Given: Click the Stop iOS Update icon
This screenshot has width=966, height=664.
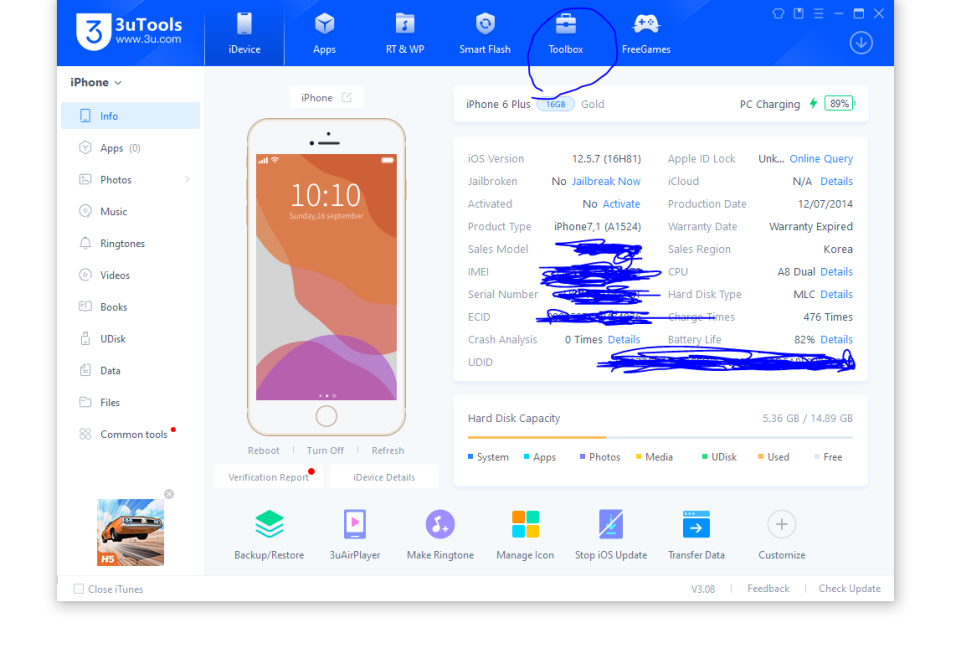Looking at the screenshot, I should (x=611, y=525).
